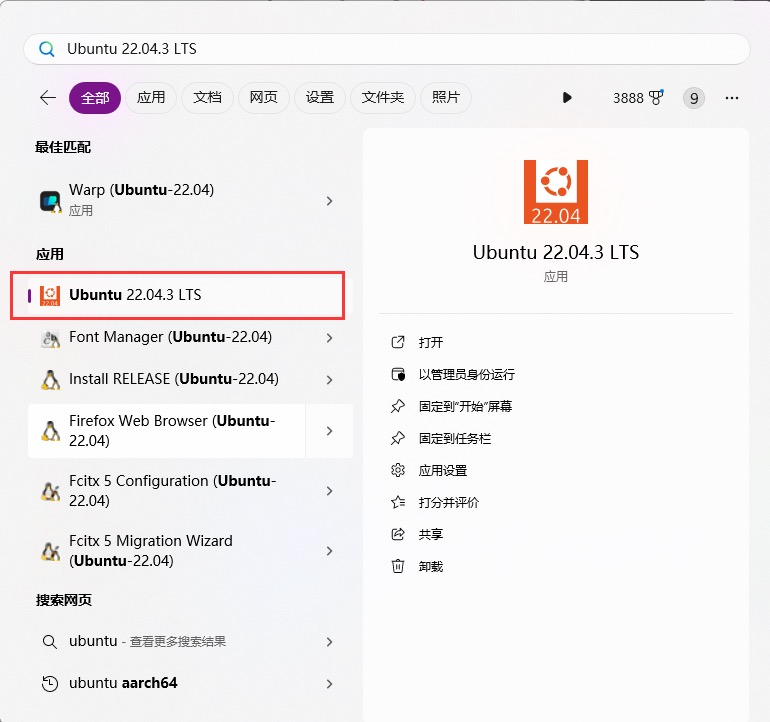Switch to the 文档 filter tab
The image size is (770, 722).
207,97
